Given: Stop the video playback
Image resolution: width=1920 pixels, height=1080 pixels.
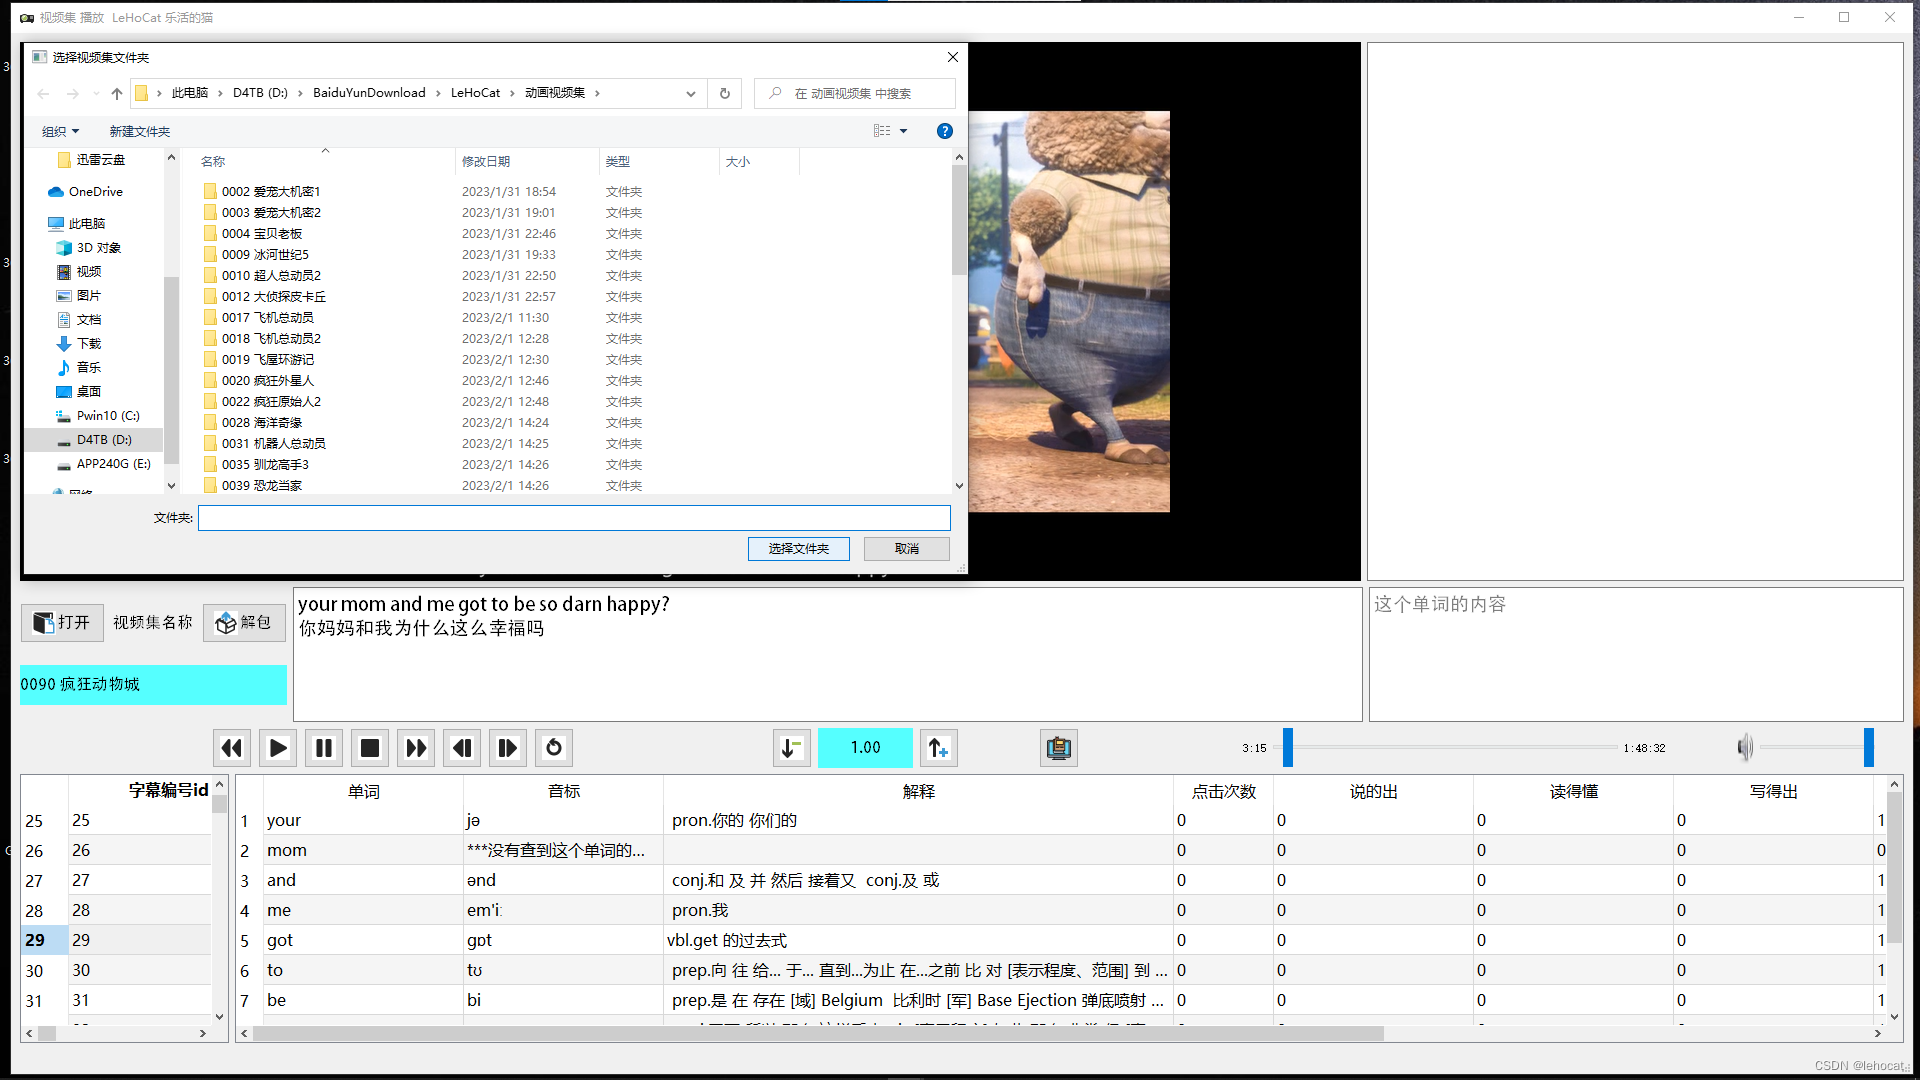Looking at the screenshot, I should coord(370,748).
